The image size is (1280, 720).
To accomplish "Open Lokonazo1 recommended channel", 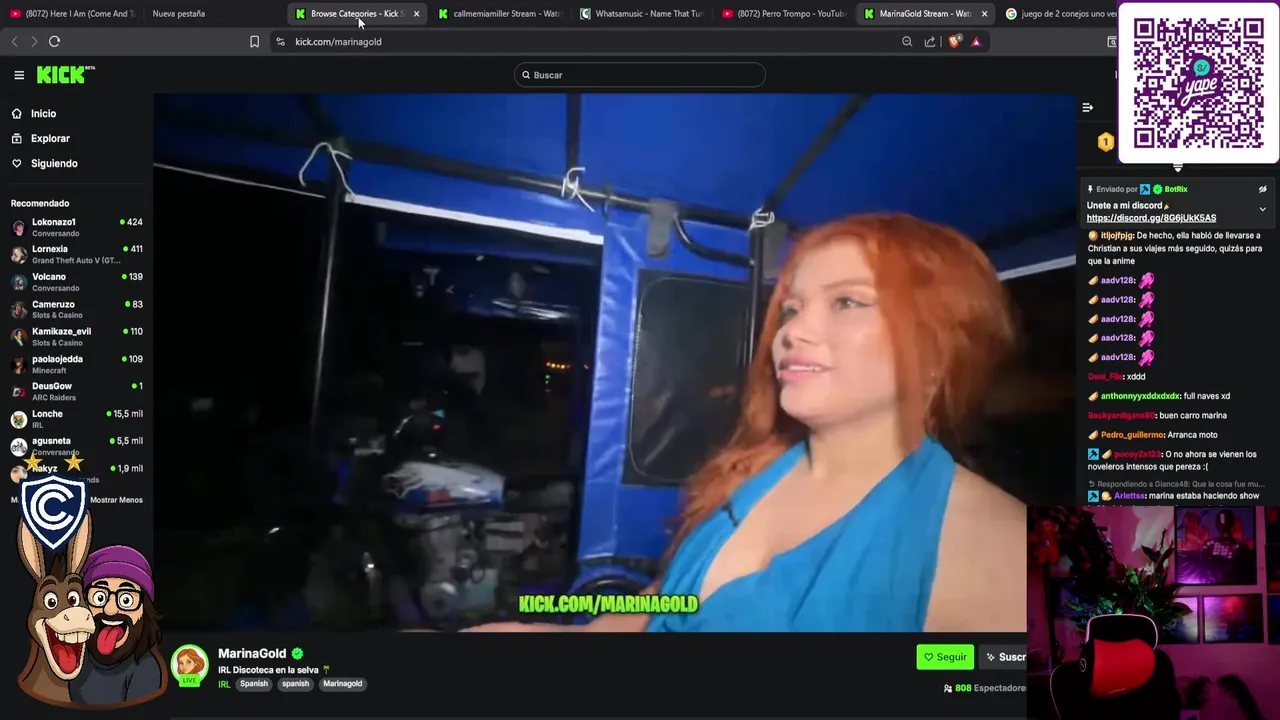I will [76, 227].
